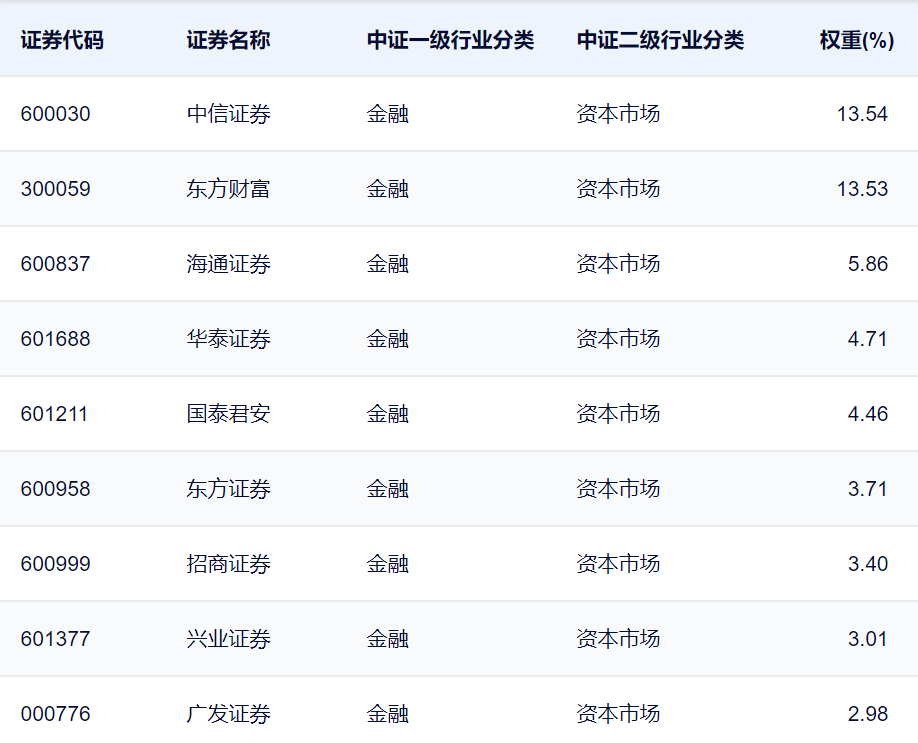918x743 pixels.
Task: Click stock code 000776
Action: [x=56, y=714]
